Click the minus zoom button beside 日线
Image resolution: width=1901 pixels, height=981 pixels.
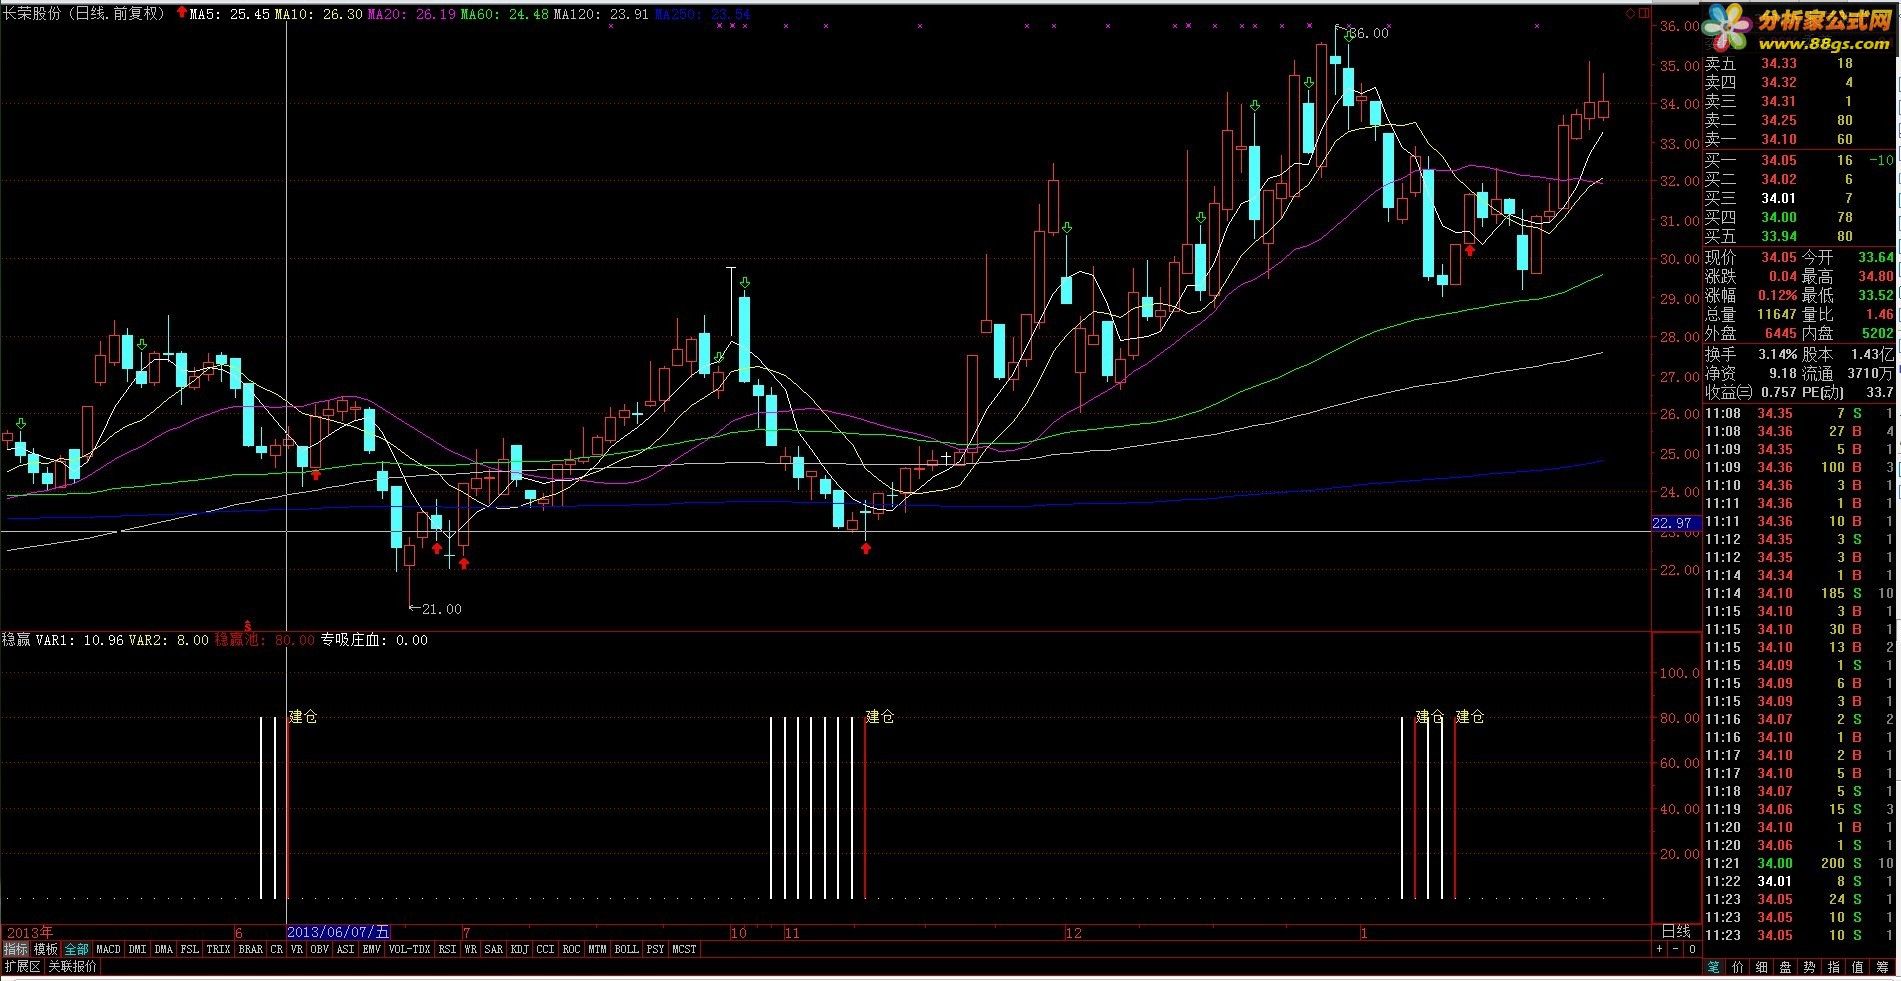[x=1676, y=949]
